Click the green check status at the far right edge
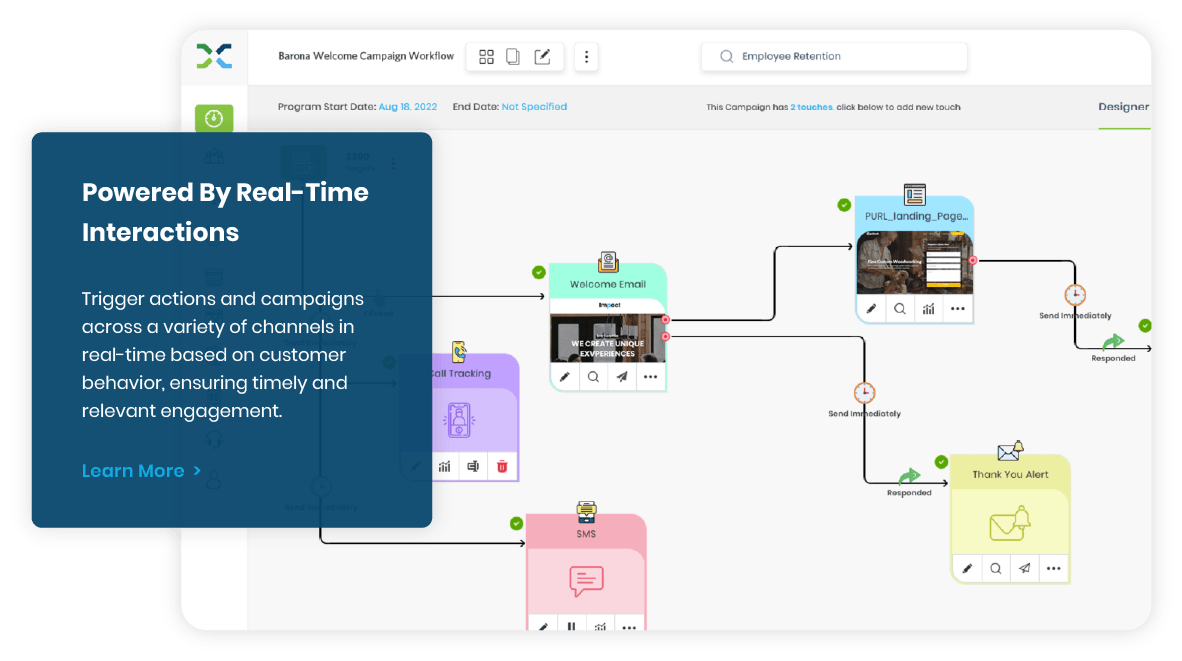 pyautogui.click(x=1145, y=326)
